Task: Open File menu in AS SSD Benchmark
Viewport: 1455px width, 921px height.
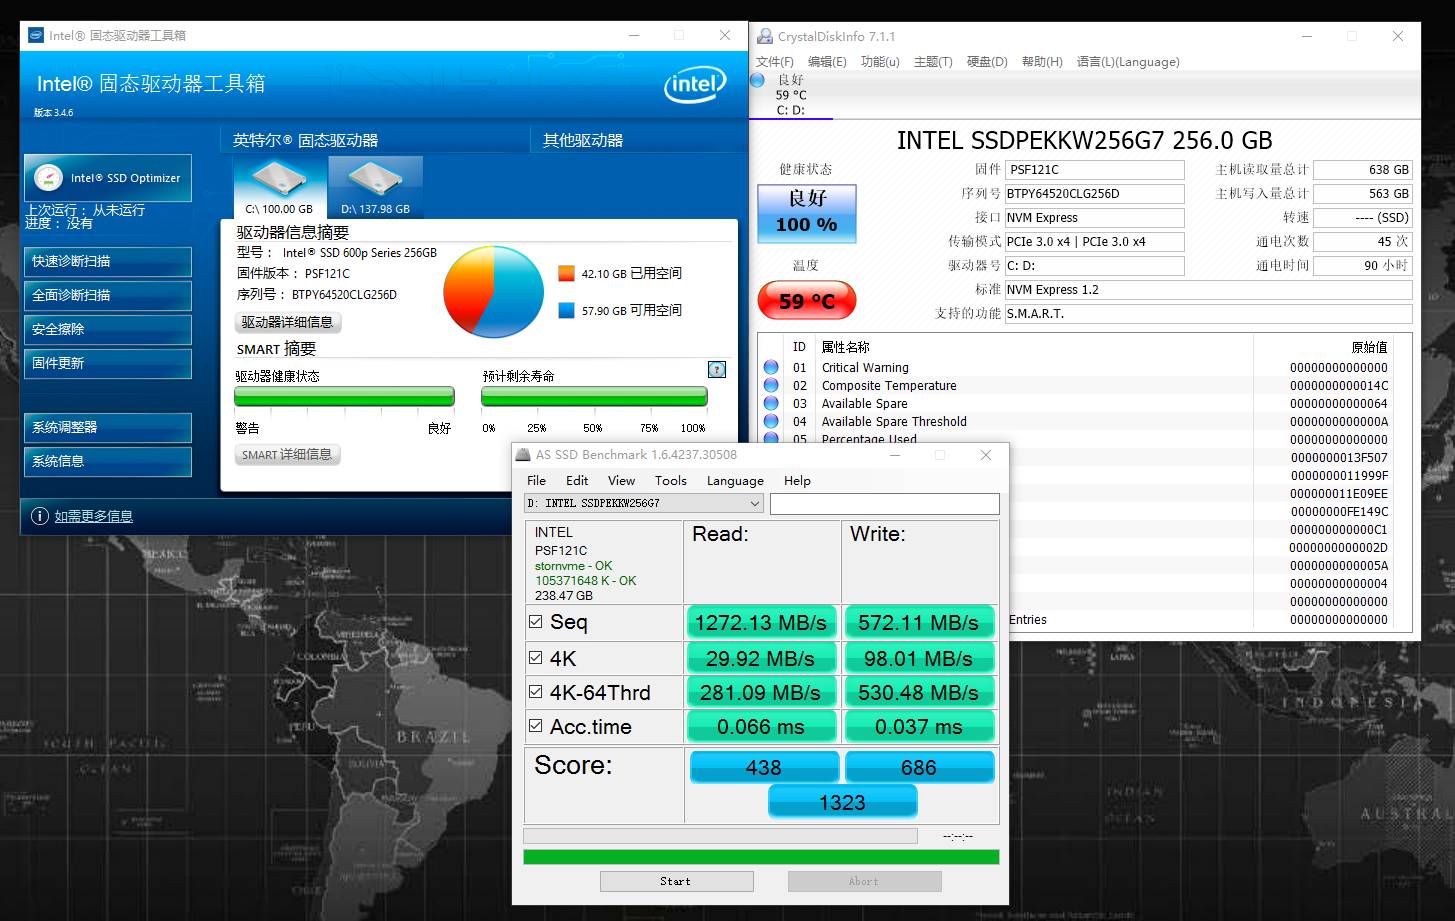Action: (537, 481)
